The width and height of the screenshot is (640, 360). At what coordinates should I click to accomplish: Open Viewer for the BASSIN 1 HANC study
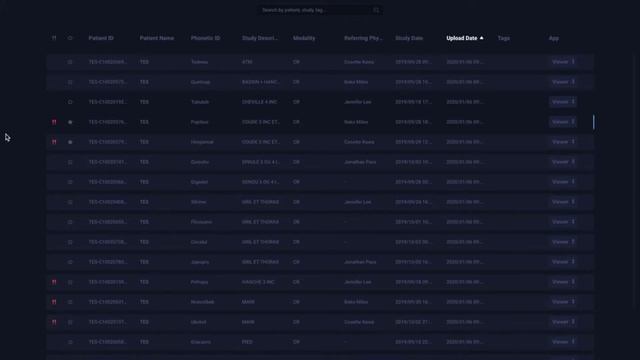point(560,82)
